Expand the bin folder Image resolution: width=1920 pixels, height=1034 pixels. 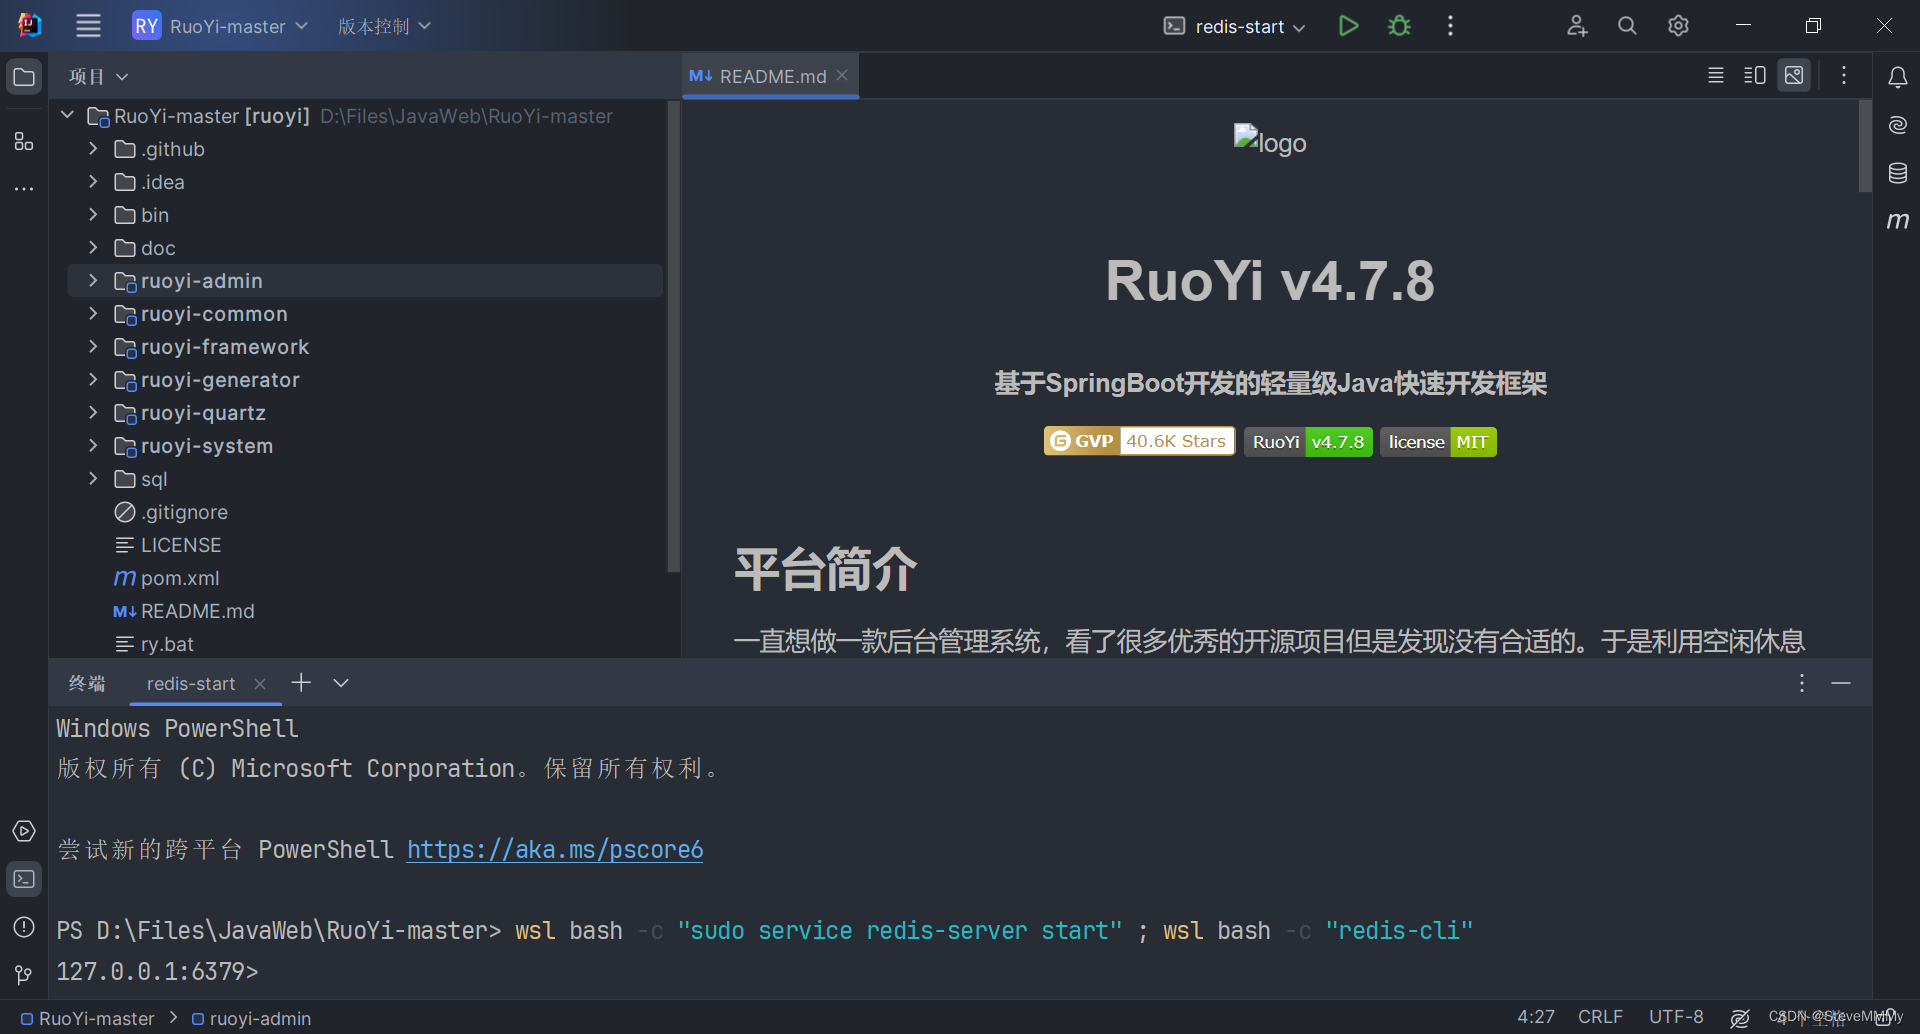(x=93, y=215)
